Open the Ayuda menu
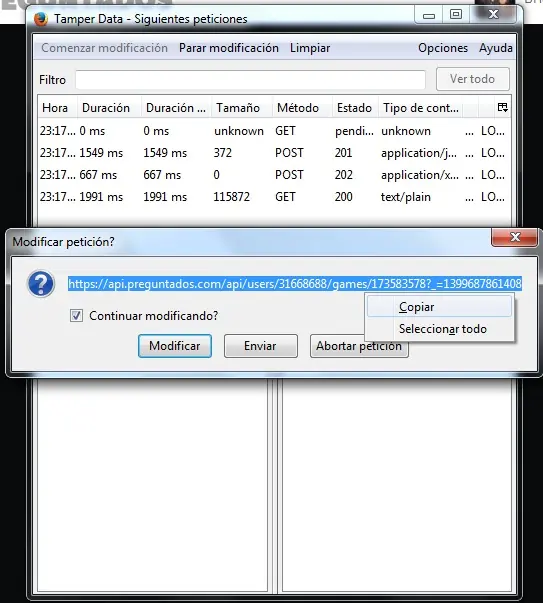This screenshot has width=543, height=603. [x=495, y=48]
